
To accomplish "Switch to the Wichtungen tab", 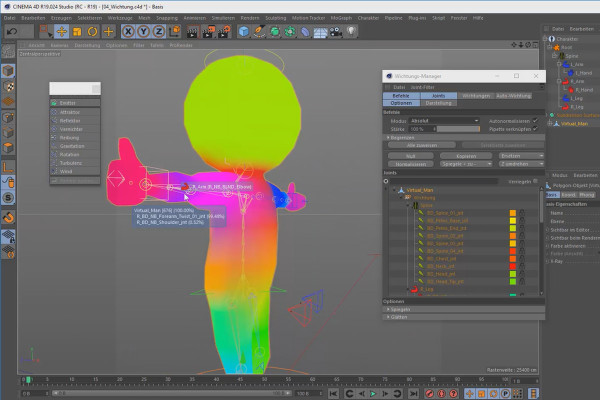I will (476, 96).
